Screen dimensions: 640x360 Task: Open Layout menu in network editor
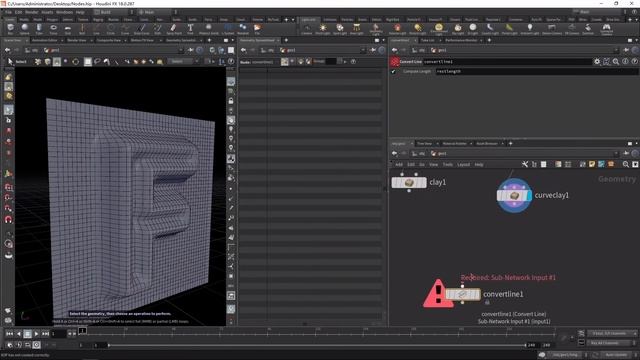click(463, 164)
